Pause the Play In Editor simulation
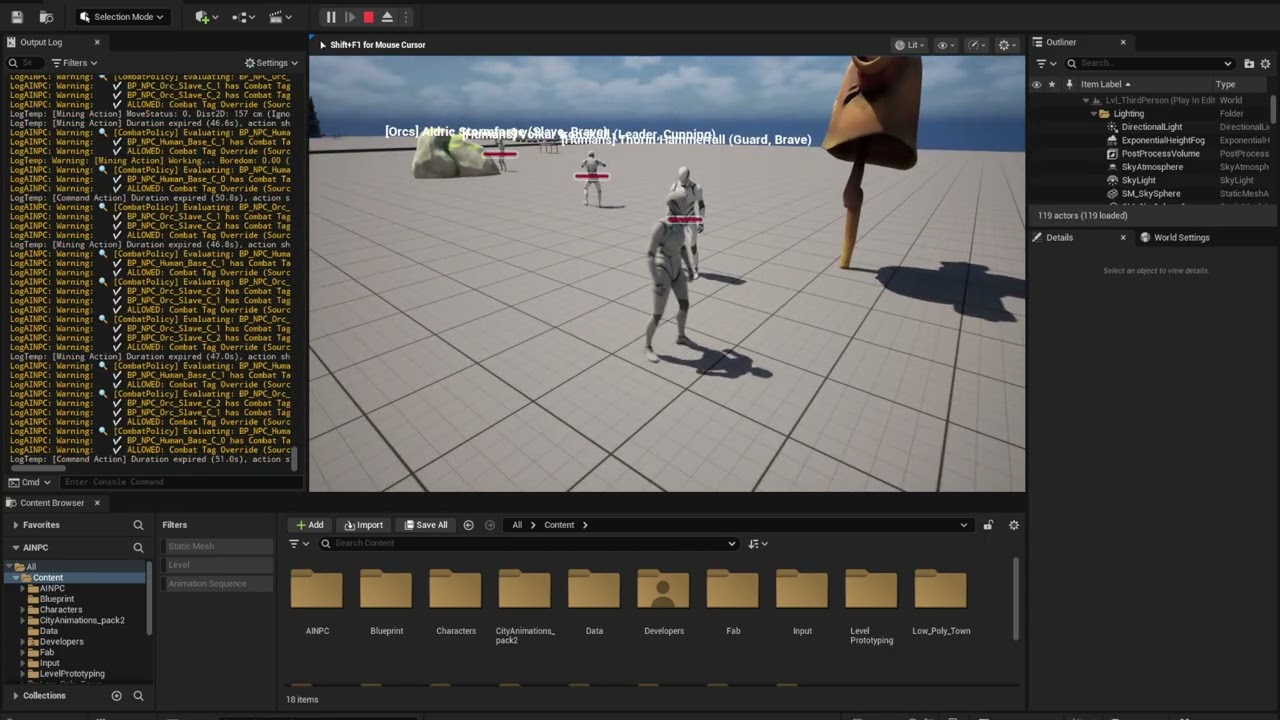Viewport: 1280px width, 720px height. click(331, 17)
